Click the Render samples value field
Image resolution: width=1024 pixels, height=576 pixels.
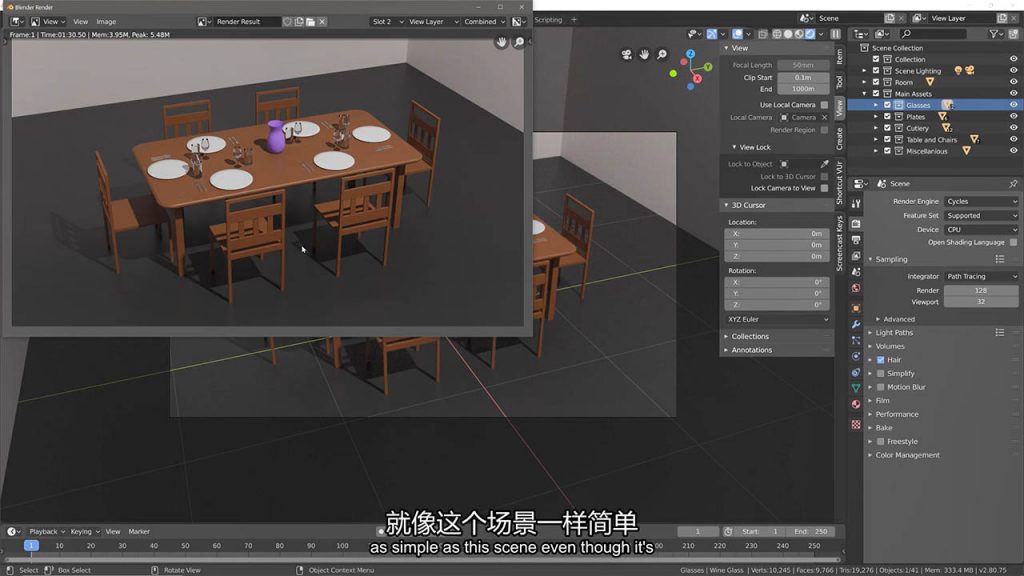coord(981,290)
